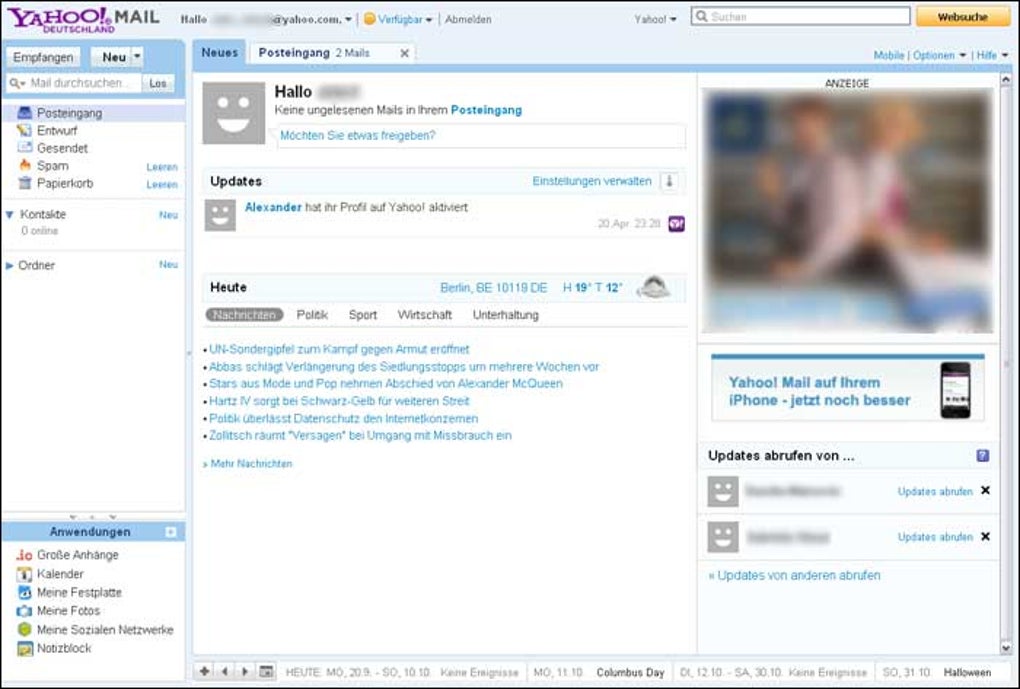The height and width of the screenshot is (689, 1020).
Task: Open the Posteingang folder icon
Action: point(25,113)
